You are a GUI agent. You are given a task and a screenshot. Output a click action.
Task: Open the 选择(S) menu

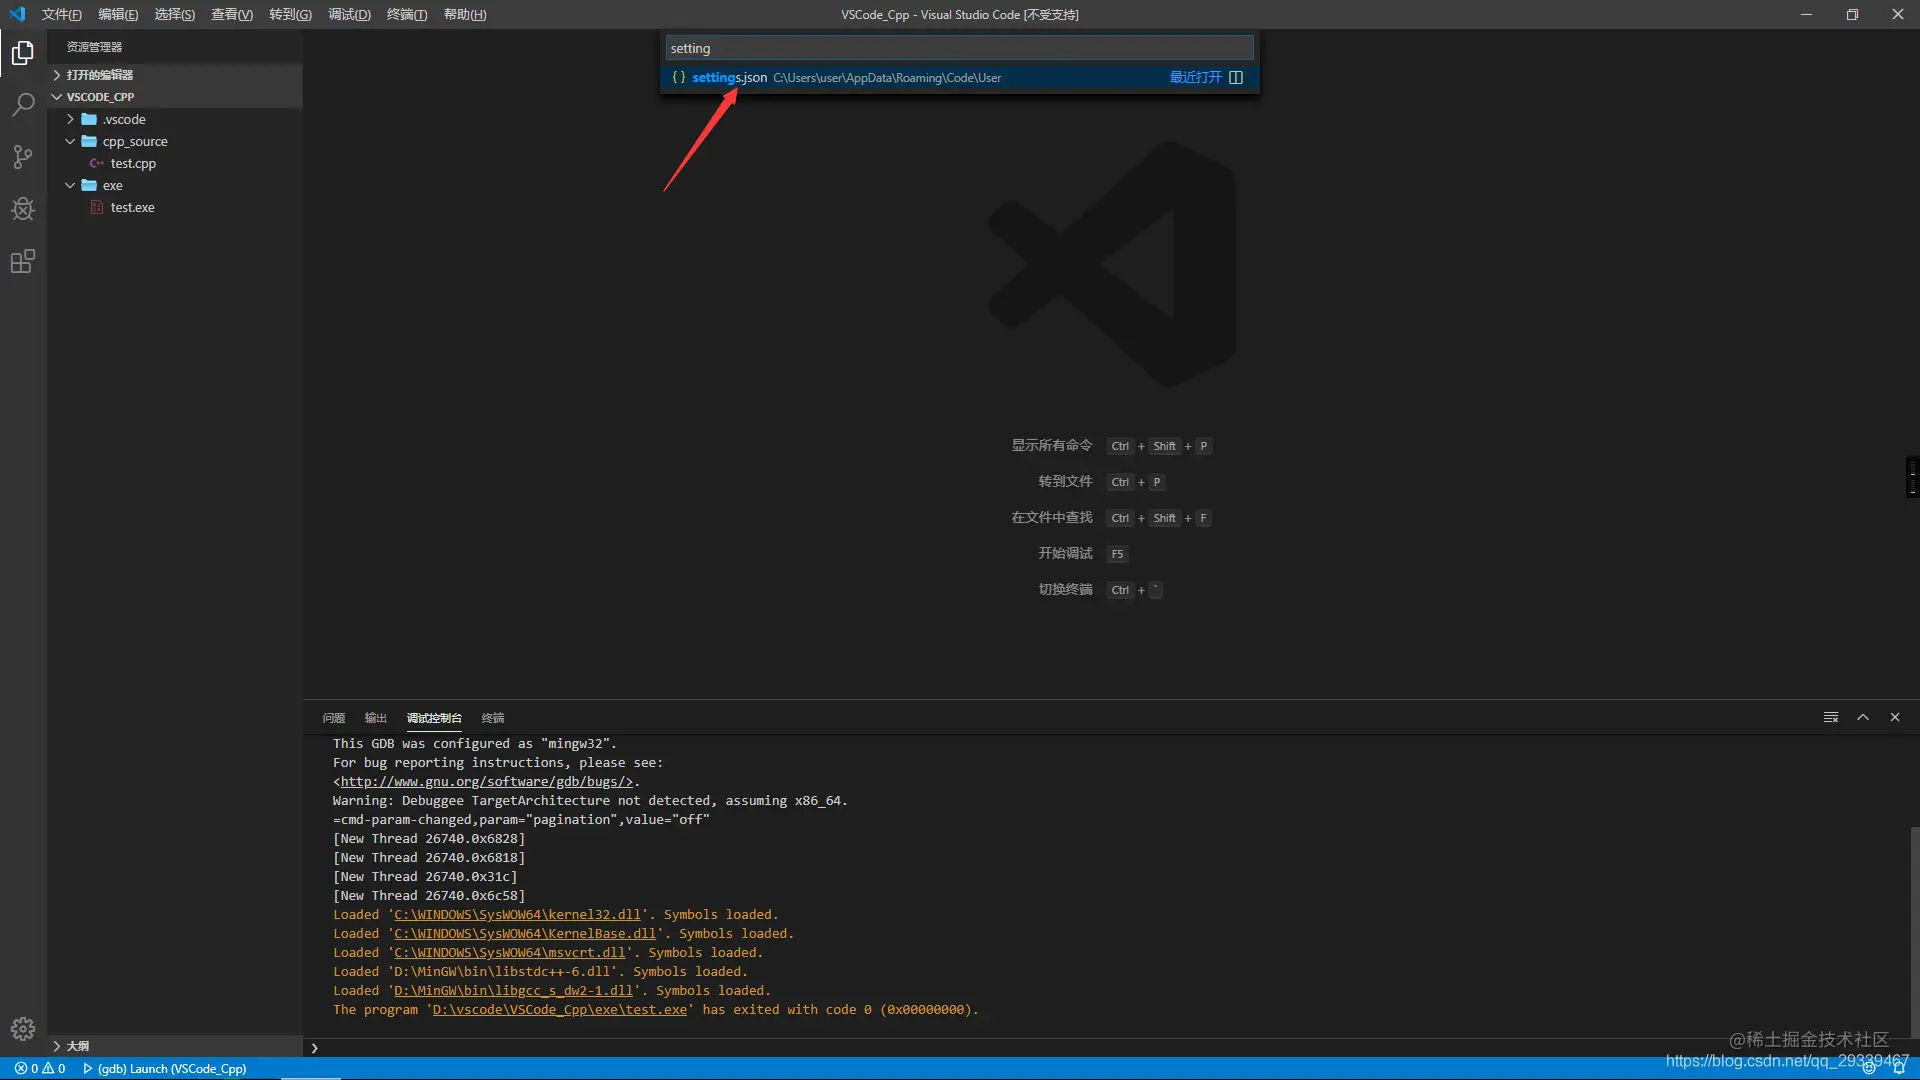point(174,15)
